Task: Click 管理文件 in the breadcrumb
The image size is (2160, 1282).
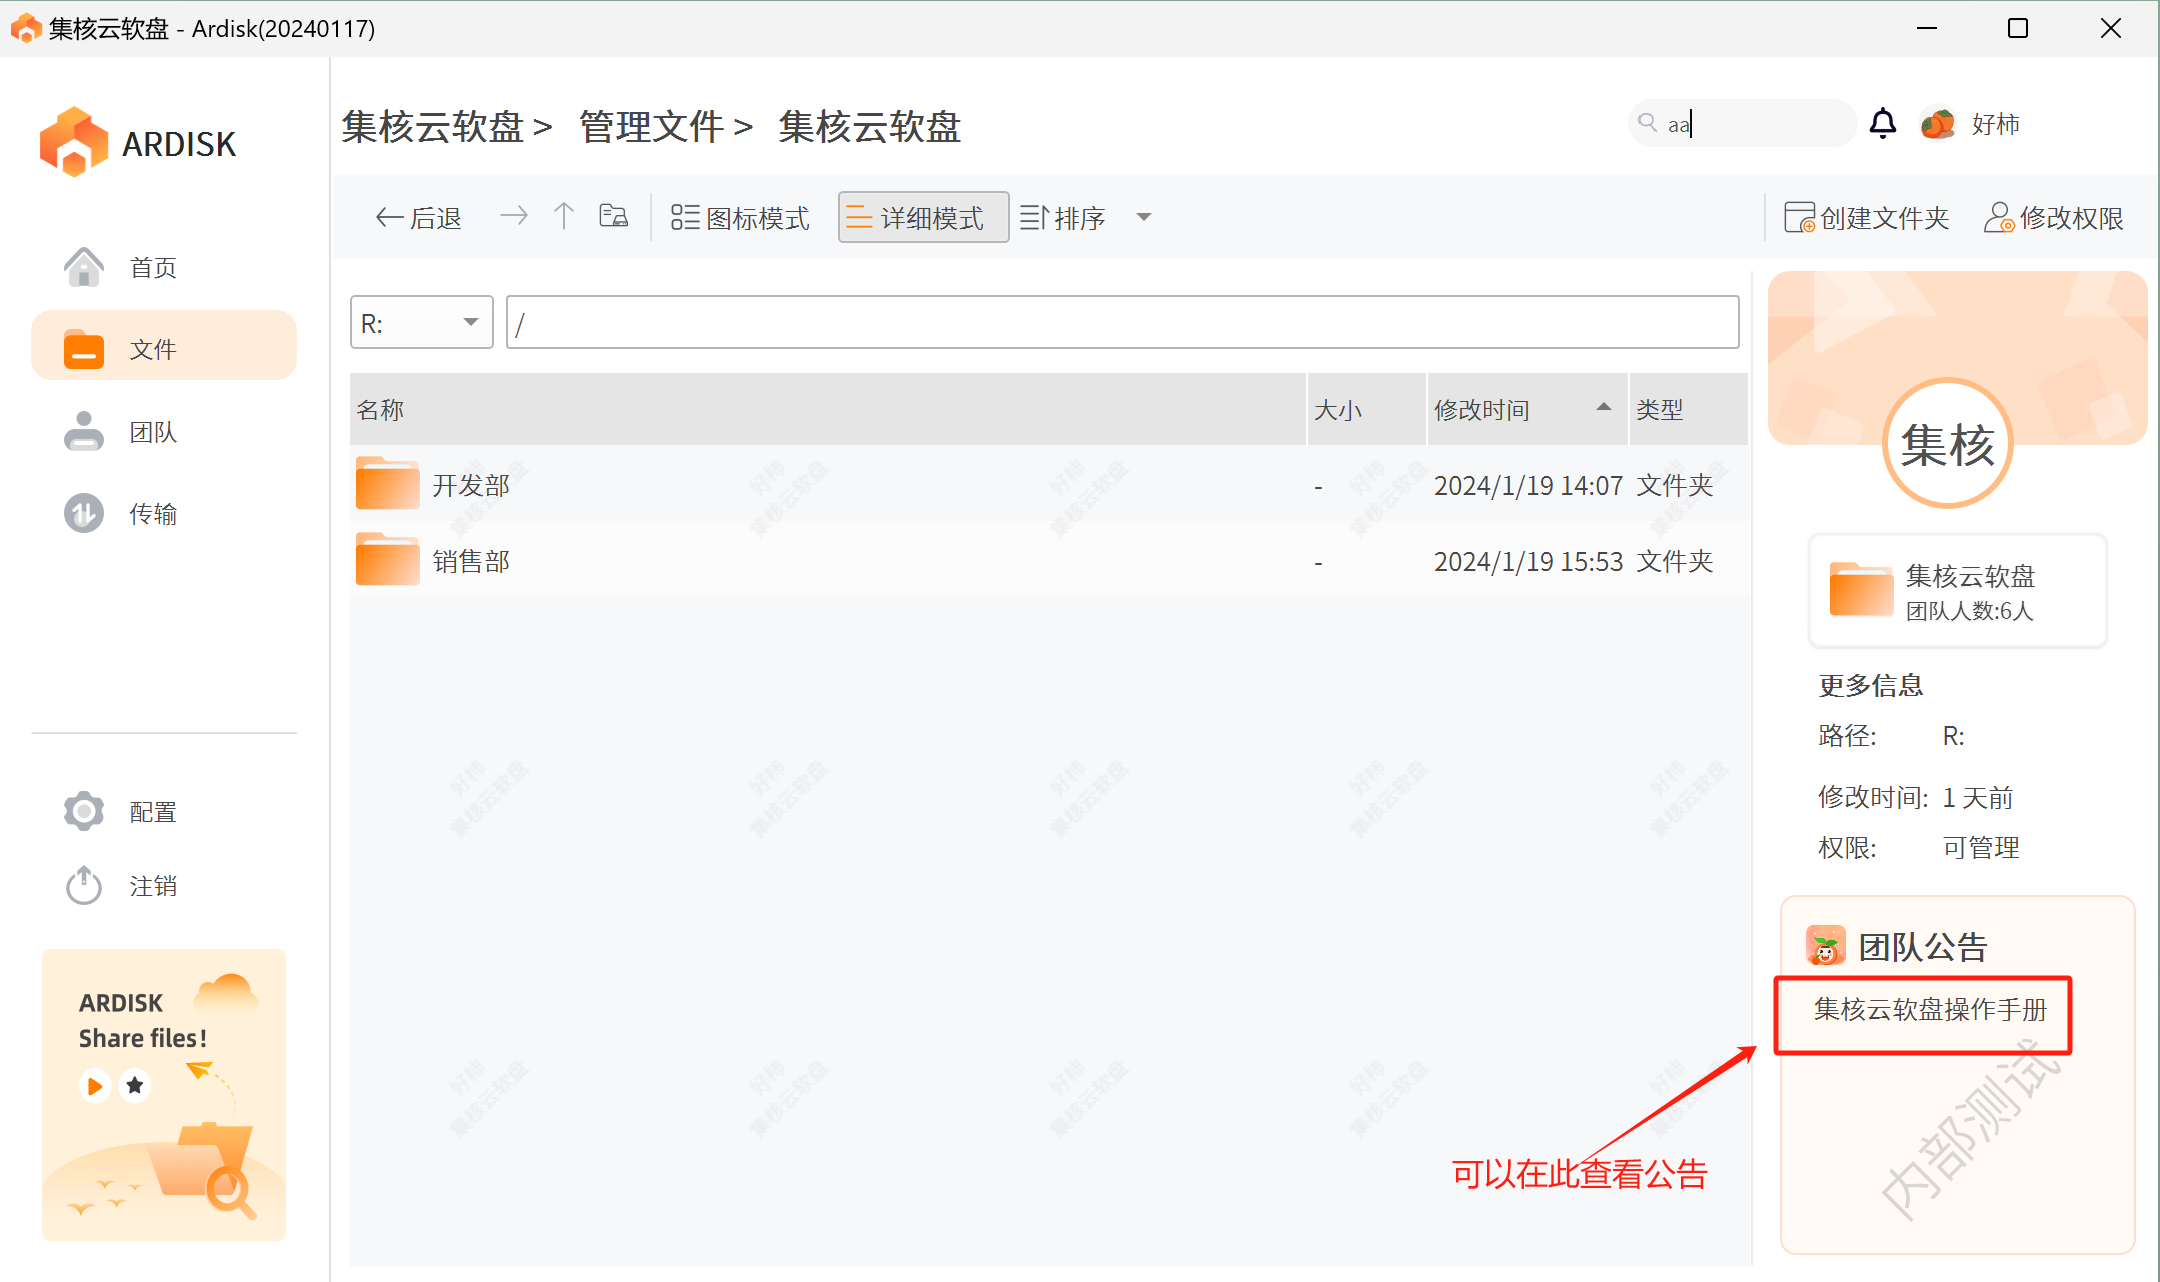Action: [x=651, y=127]
